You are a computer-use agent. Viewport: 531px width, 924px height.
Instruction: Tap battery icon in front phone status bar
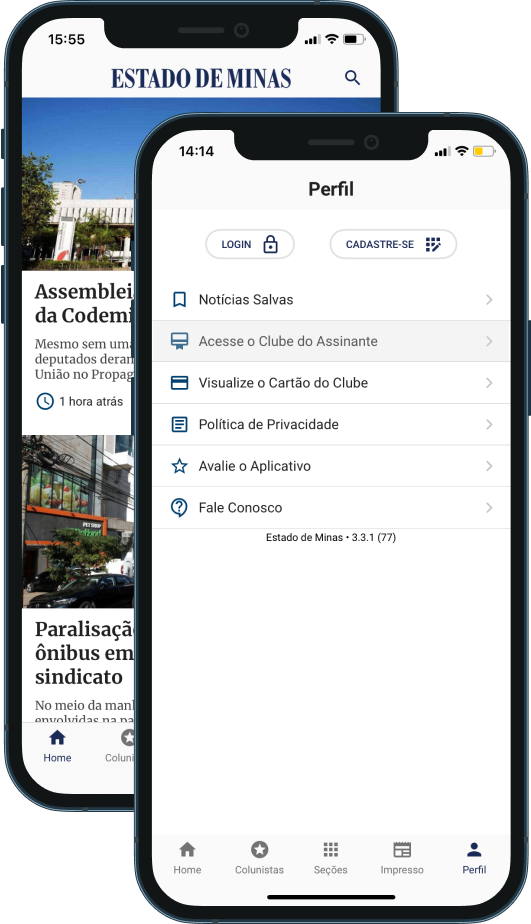pyautogui.click(x=484, y=152)
